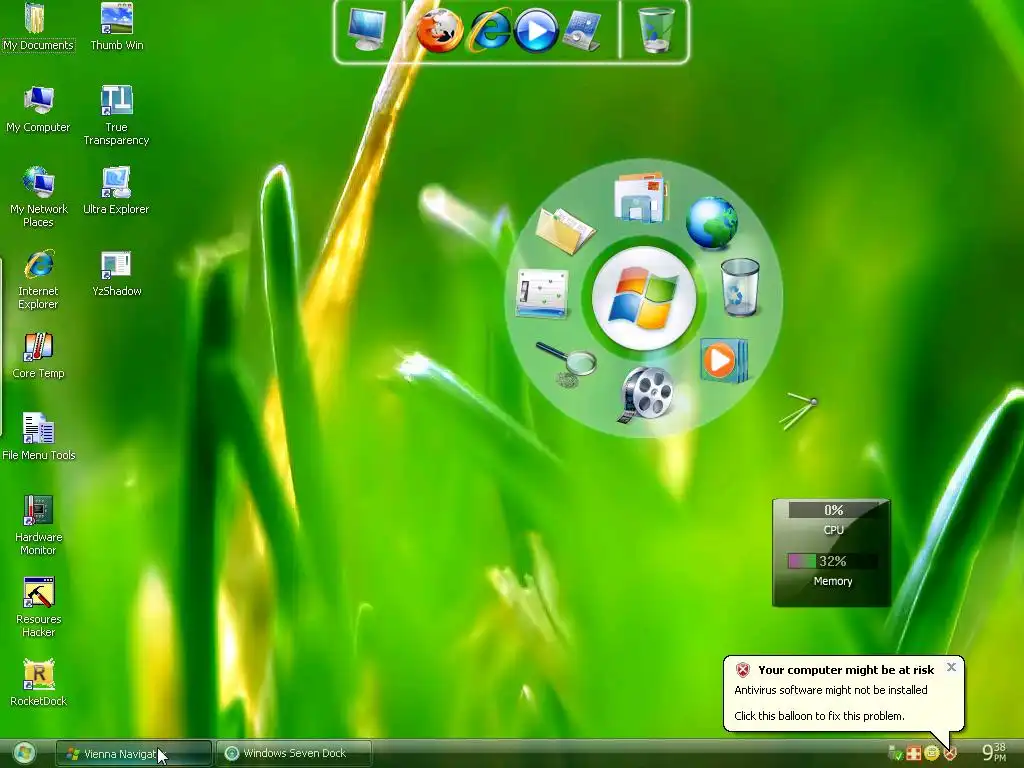Click the yellow round tray icon
Image resolution: width=1024 pixels, height=768 pixels.
[x=932, y=754]
